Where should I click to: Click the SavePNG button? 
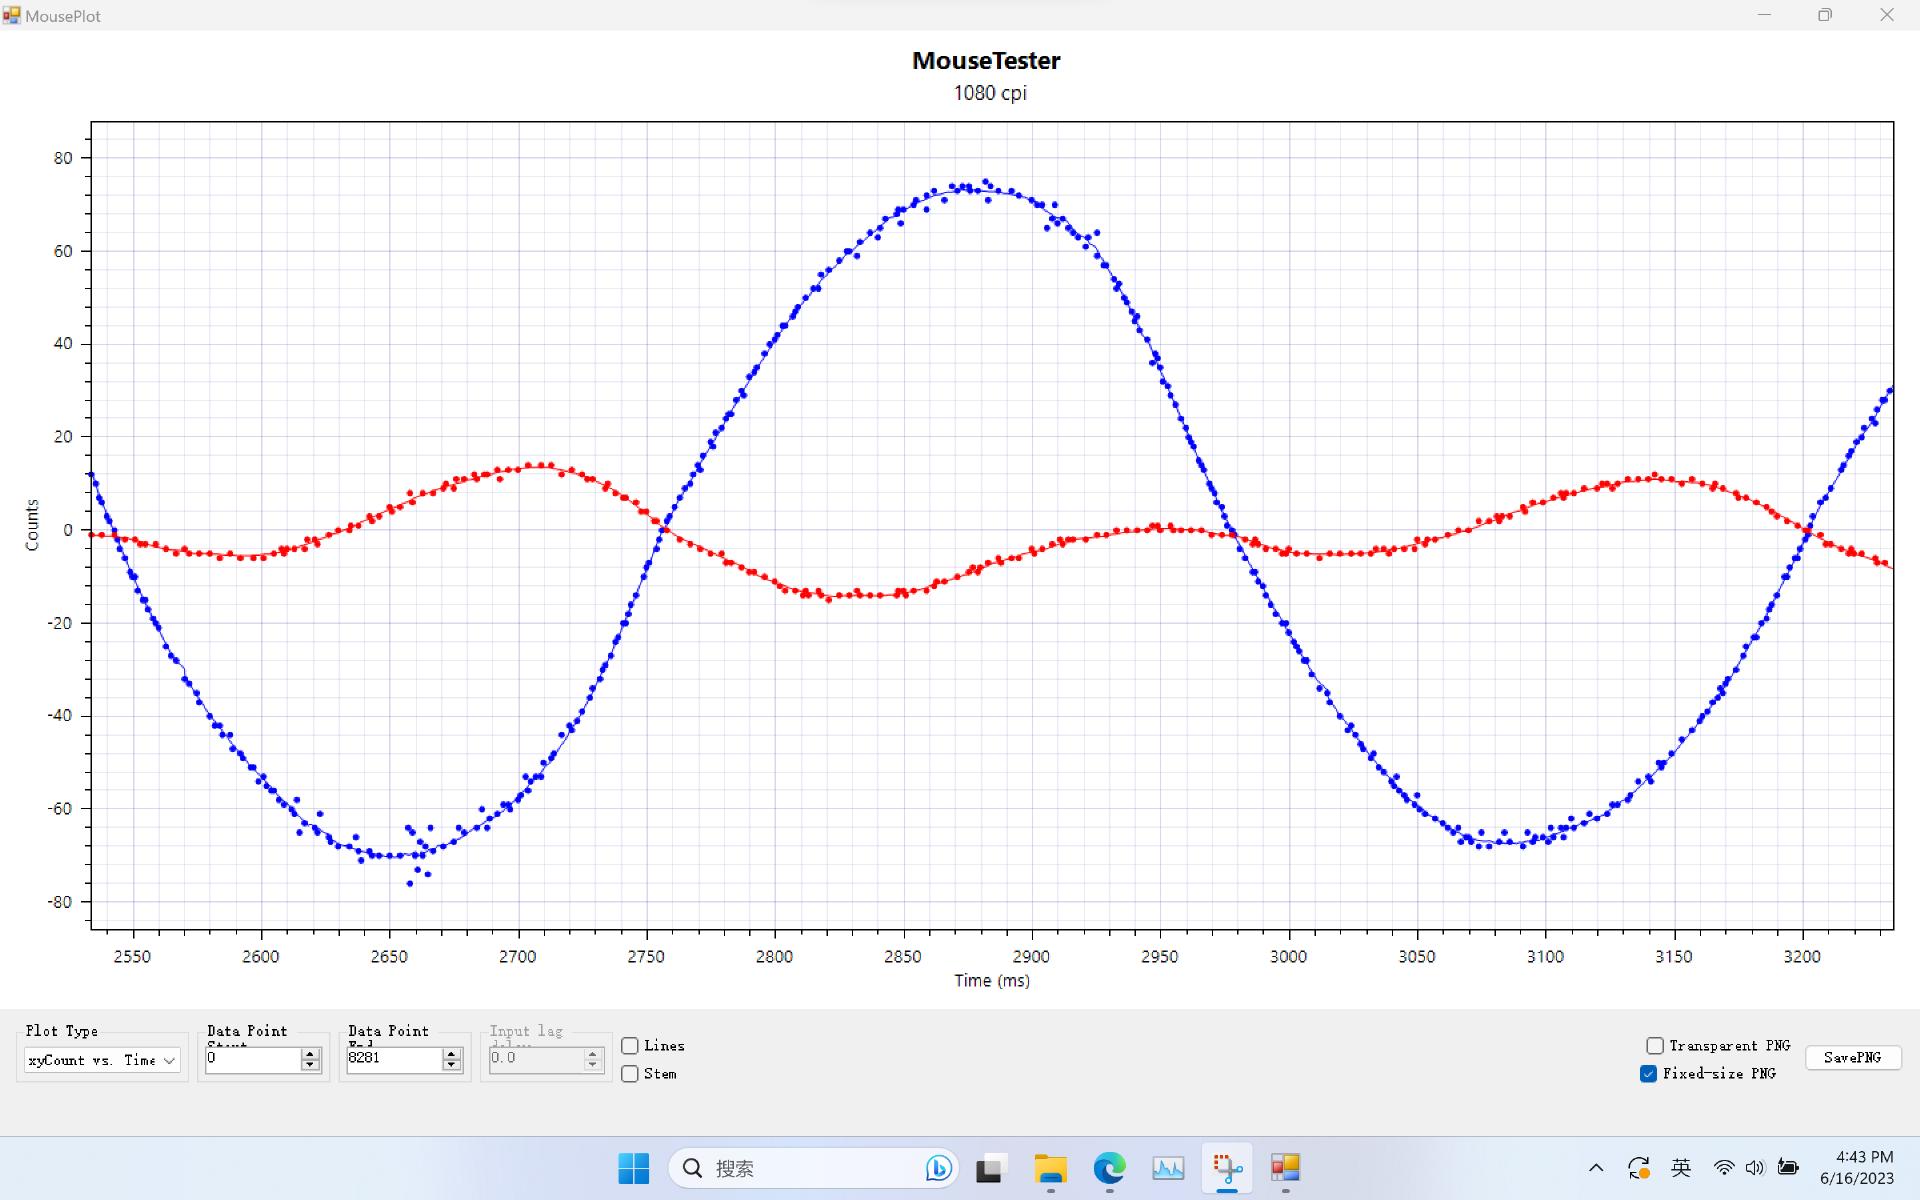[x=1852, y=1058]
